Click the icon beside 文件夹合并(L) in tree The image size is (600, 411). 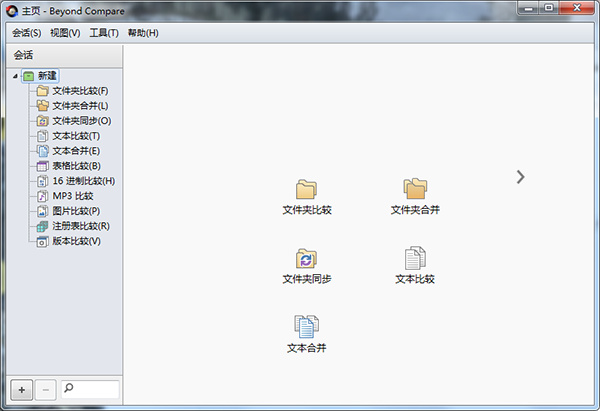(x=42, y=106)
